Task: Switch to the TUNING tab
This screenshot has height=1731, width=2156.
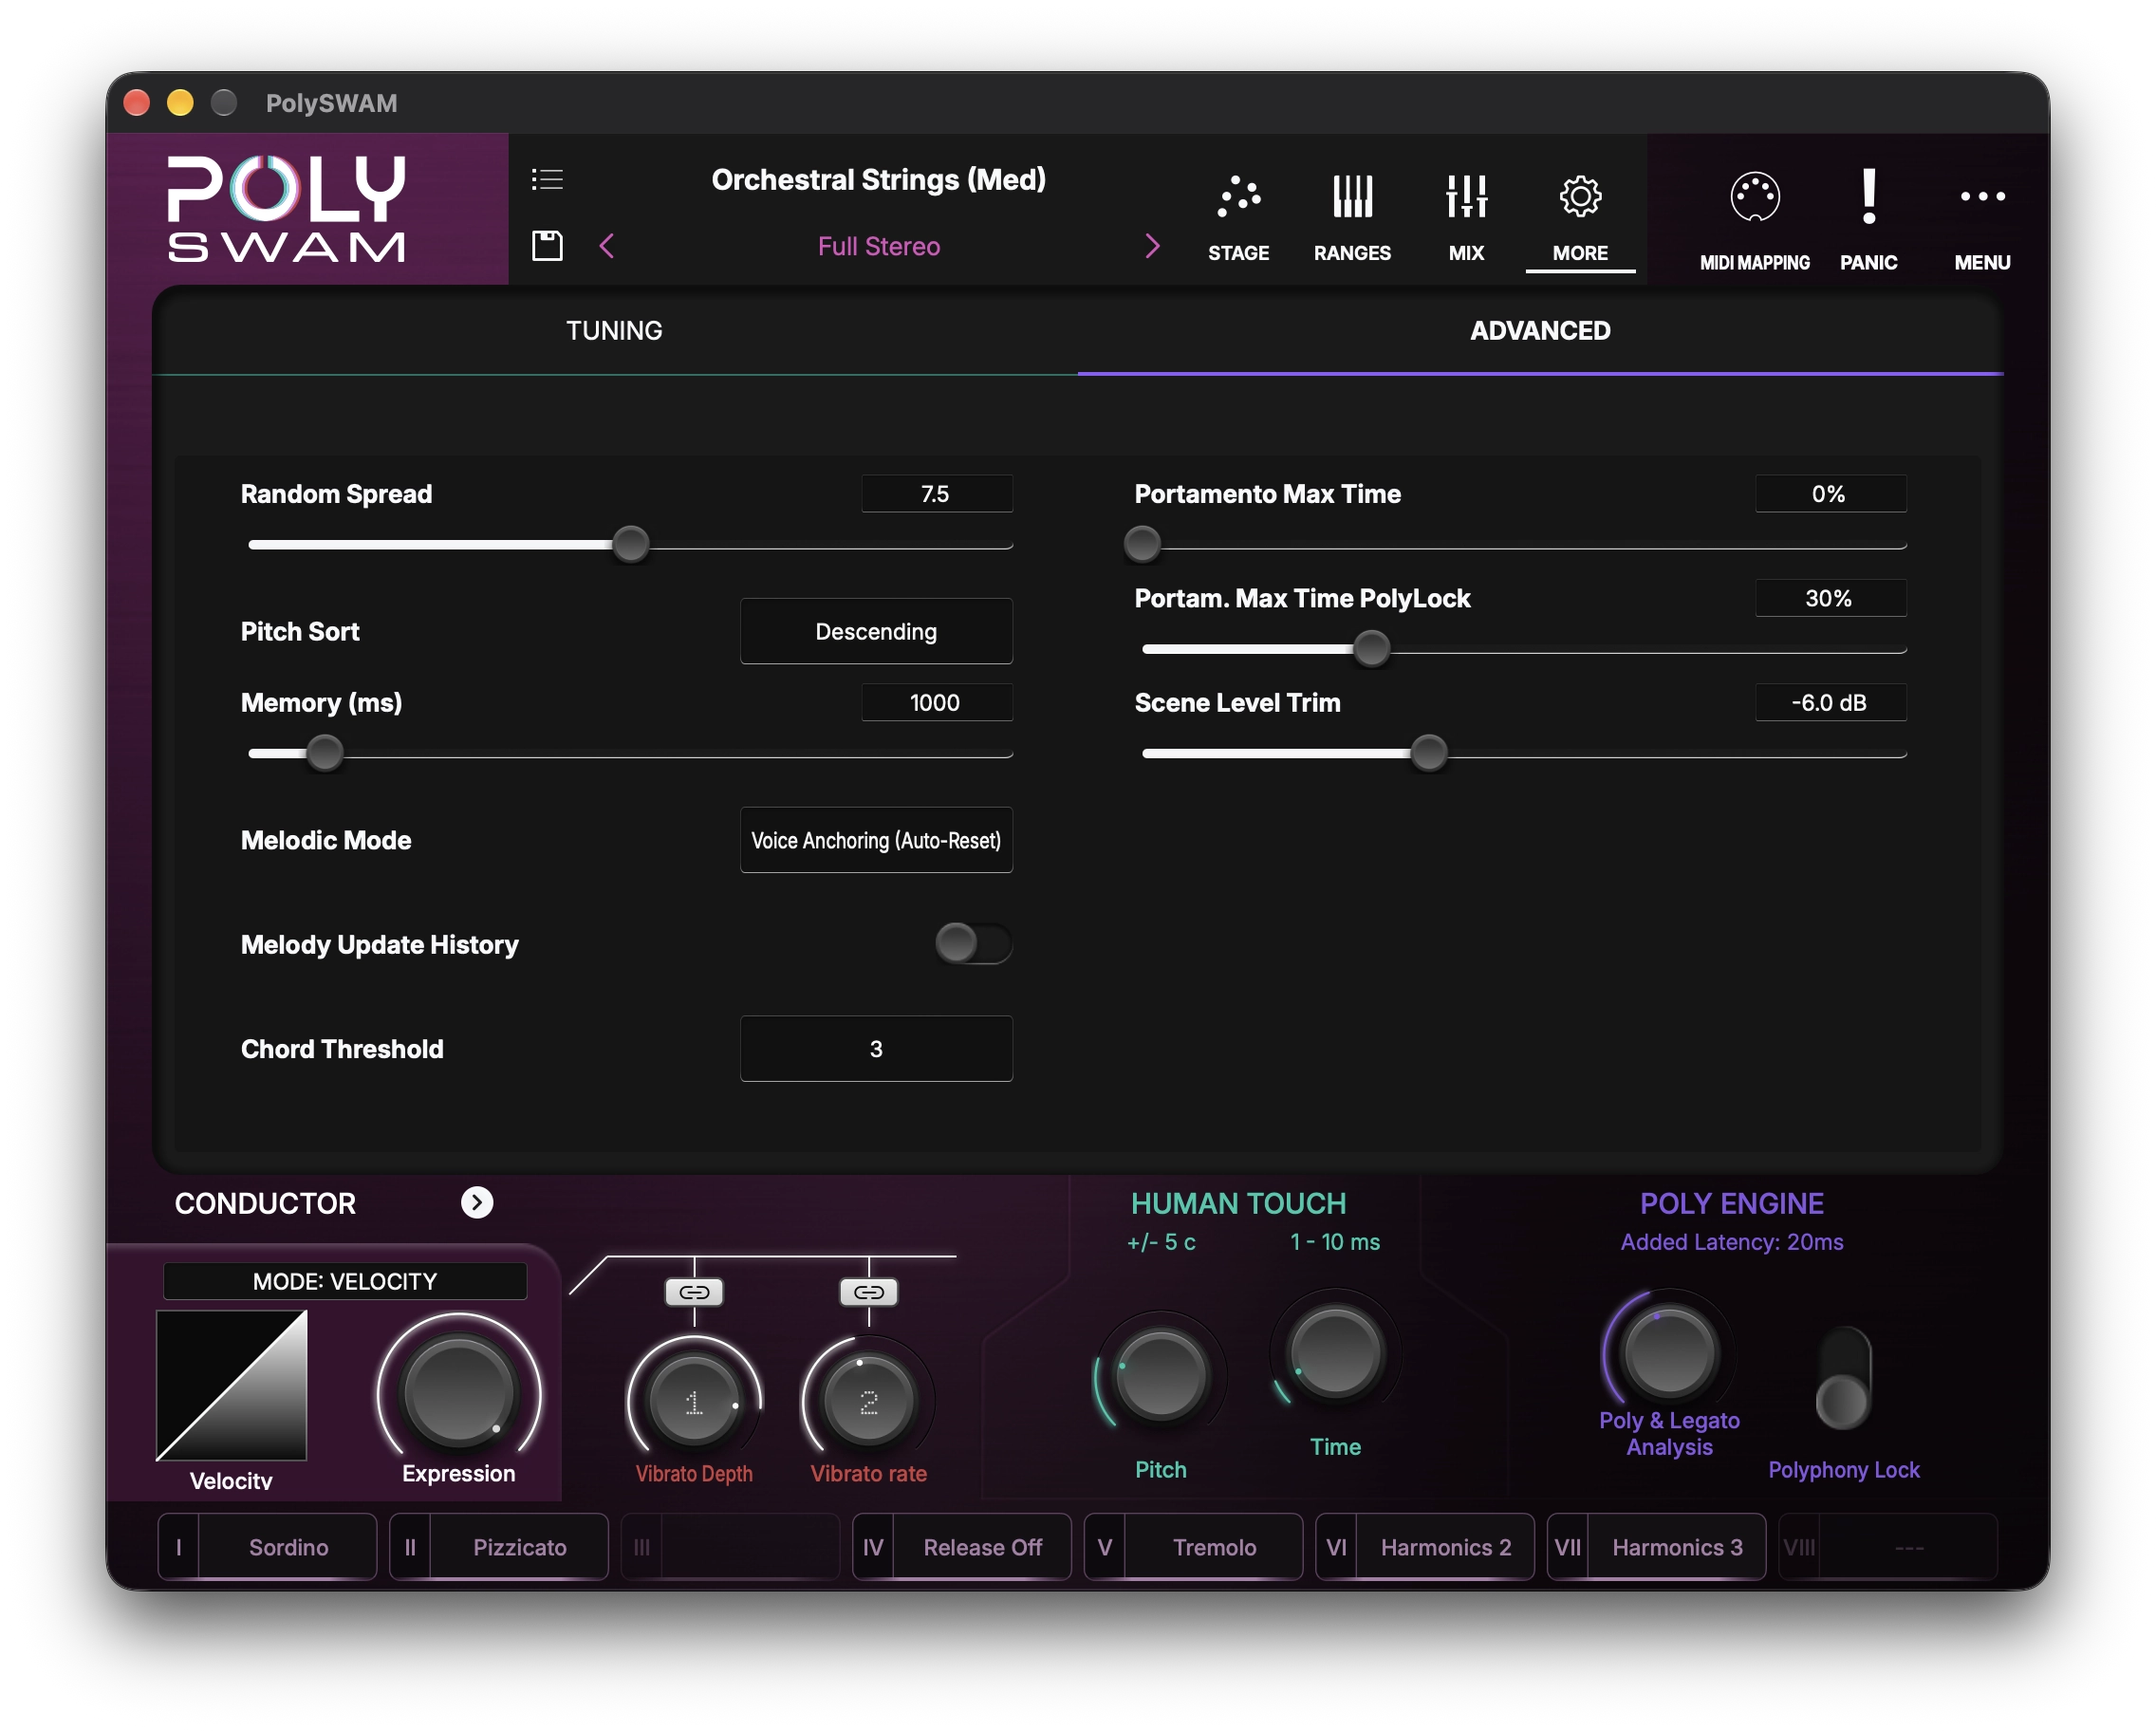Action: pos(614,331)
